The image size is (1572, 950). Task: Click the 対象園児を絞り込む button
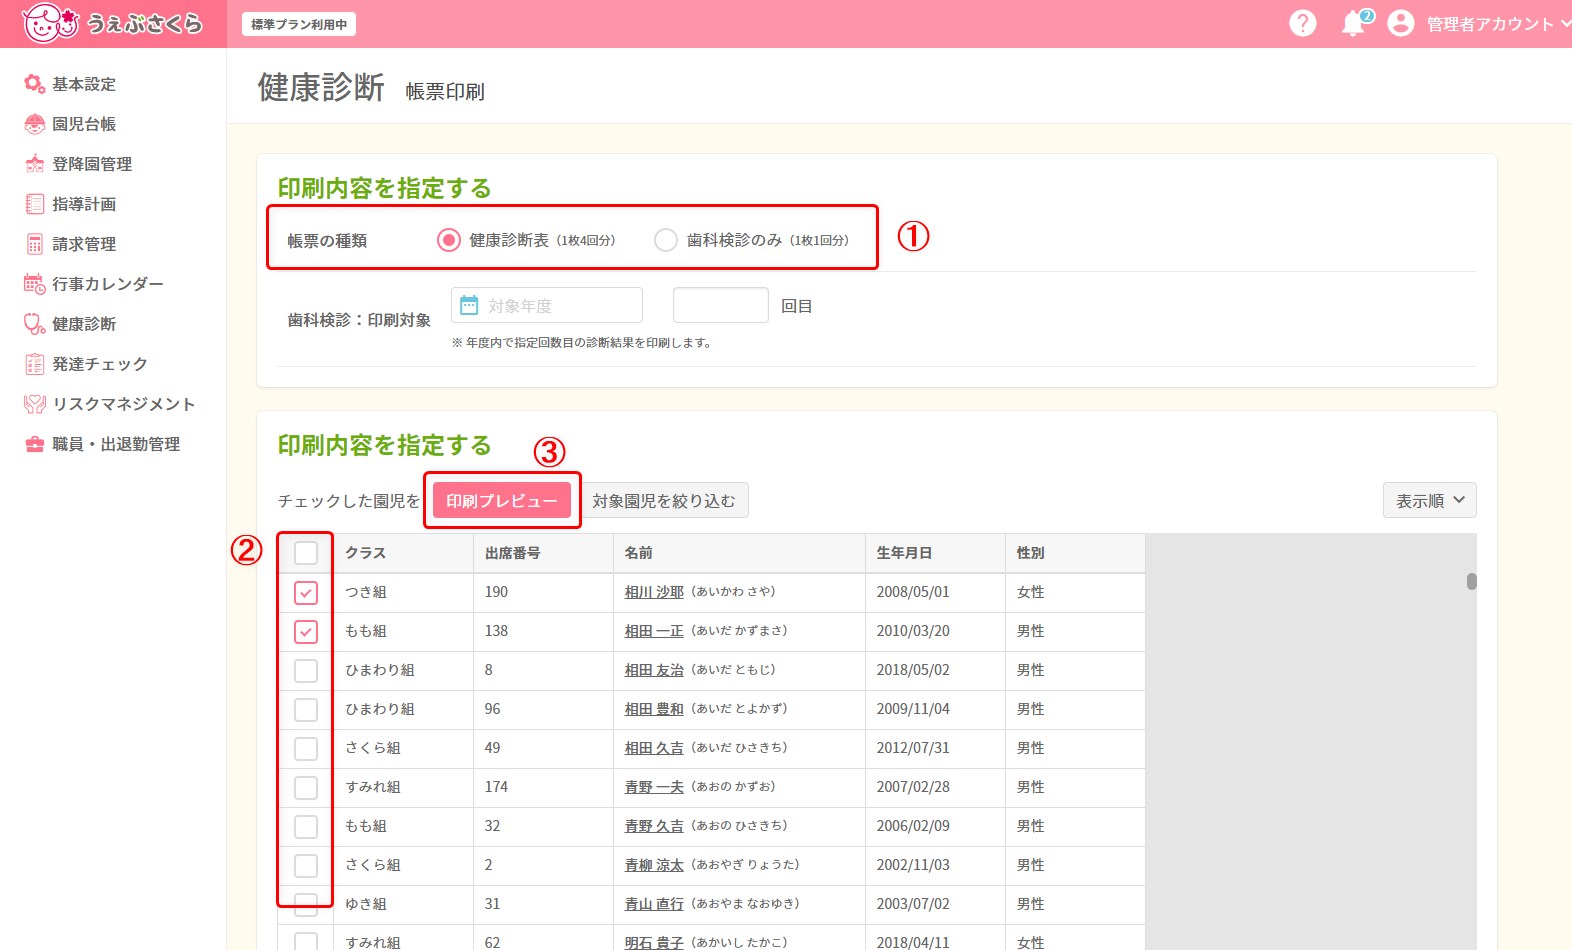tap(664, 501)
